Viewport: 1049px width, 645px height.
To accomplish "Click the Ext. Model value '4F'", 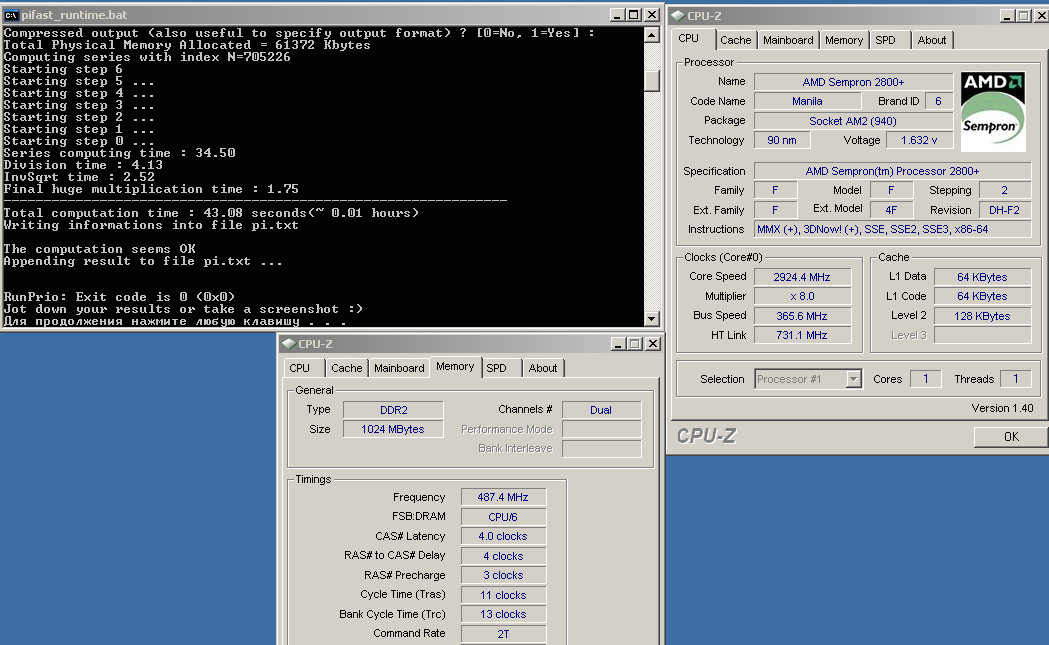I will pyautogui.click(x=891, y=210).
